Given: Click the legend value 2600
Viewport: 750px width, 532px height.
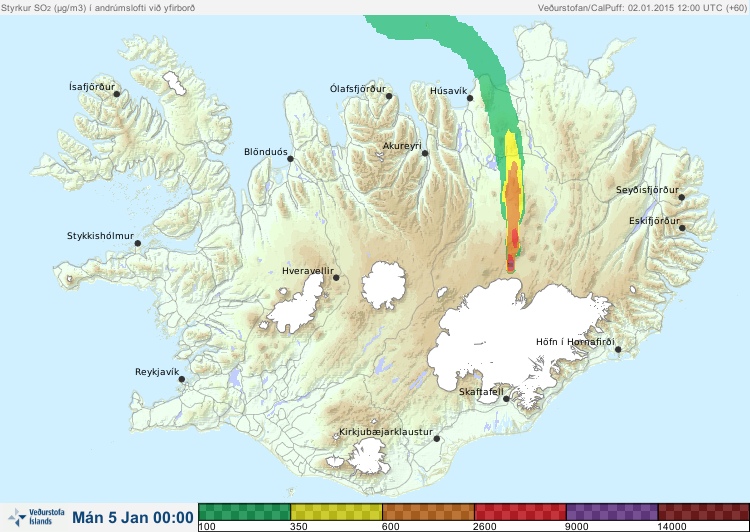Looking at the screenshot, I should (485, 527).
